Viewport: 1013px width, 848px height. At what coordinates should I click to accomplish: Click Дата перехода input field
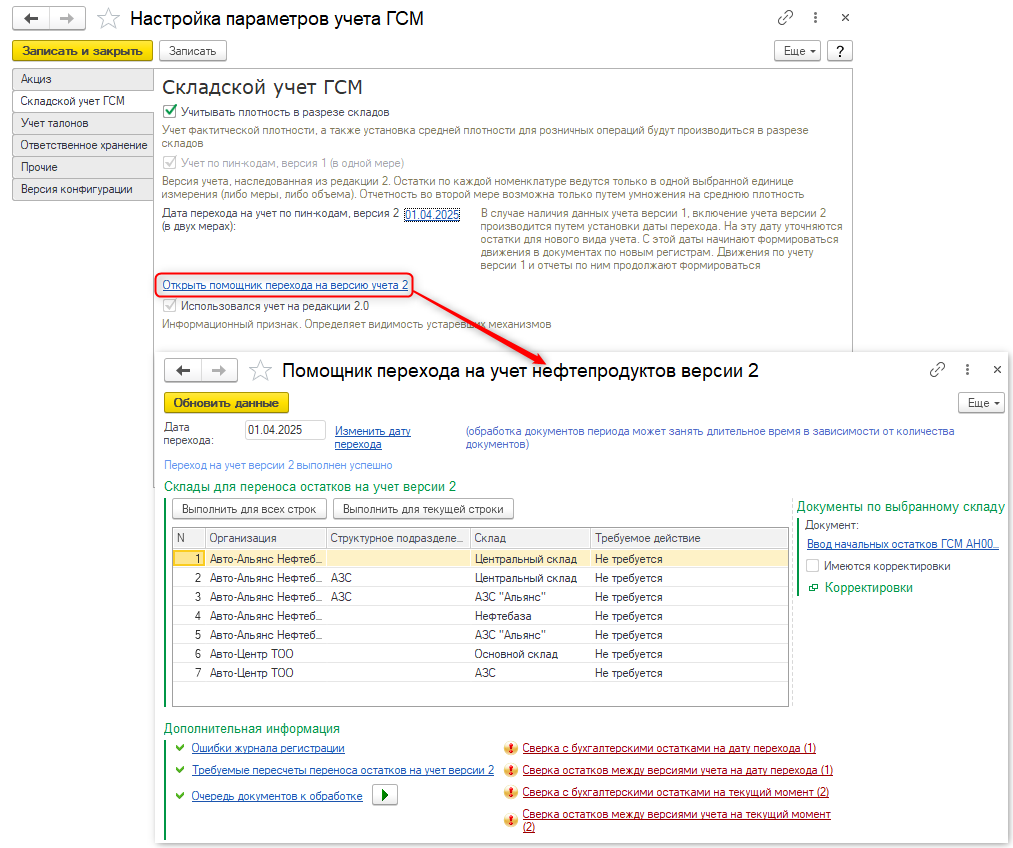pyautogui.click(x=285, y=430)
